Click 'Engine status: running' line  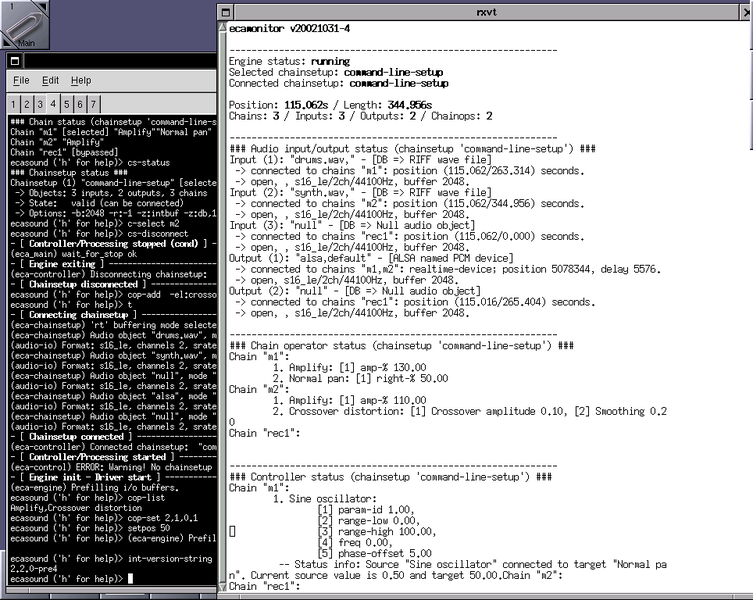[x=290, y=61]
